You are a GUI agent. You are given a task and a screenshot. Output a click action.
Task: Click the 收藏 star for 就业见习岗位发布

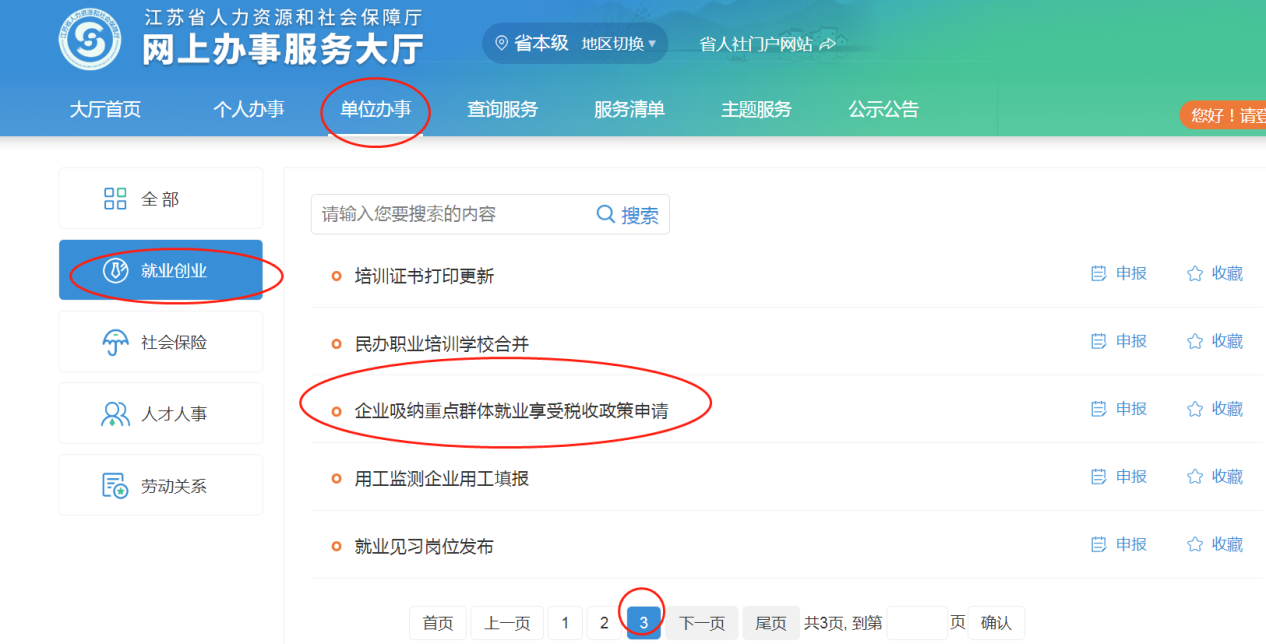[1195, 545]
